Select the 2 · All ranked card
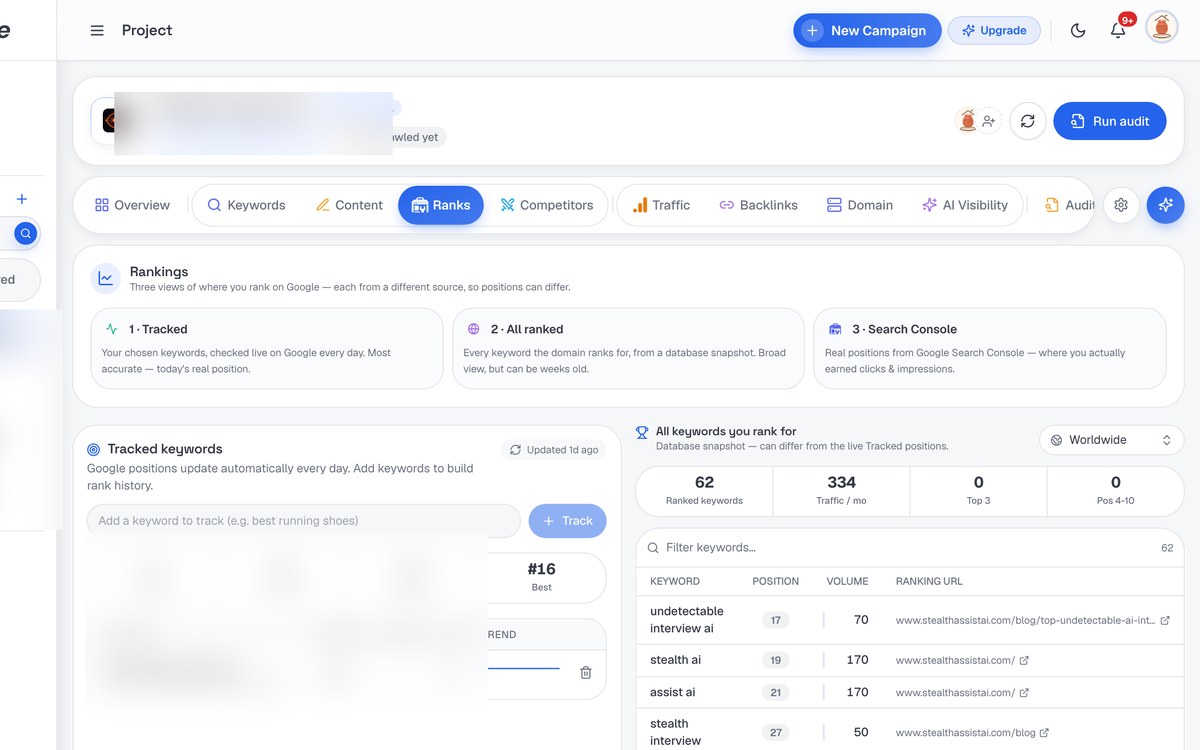The image size is (1200, 750). tap(628, 348)
